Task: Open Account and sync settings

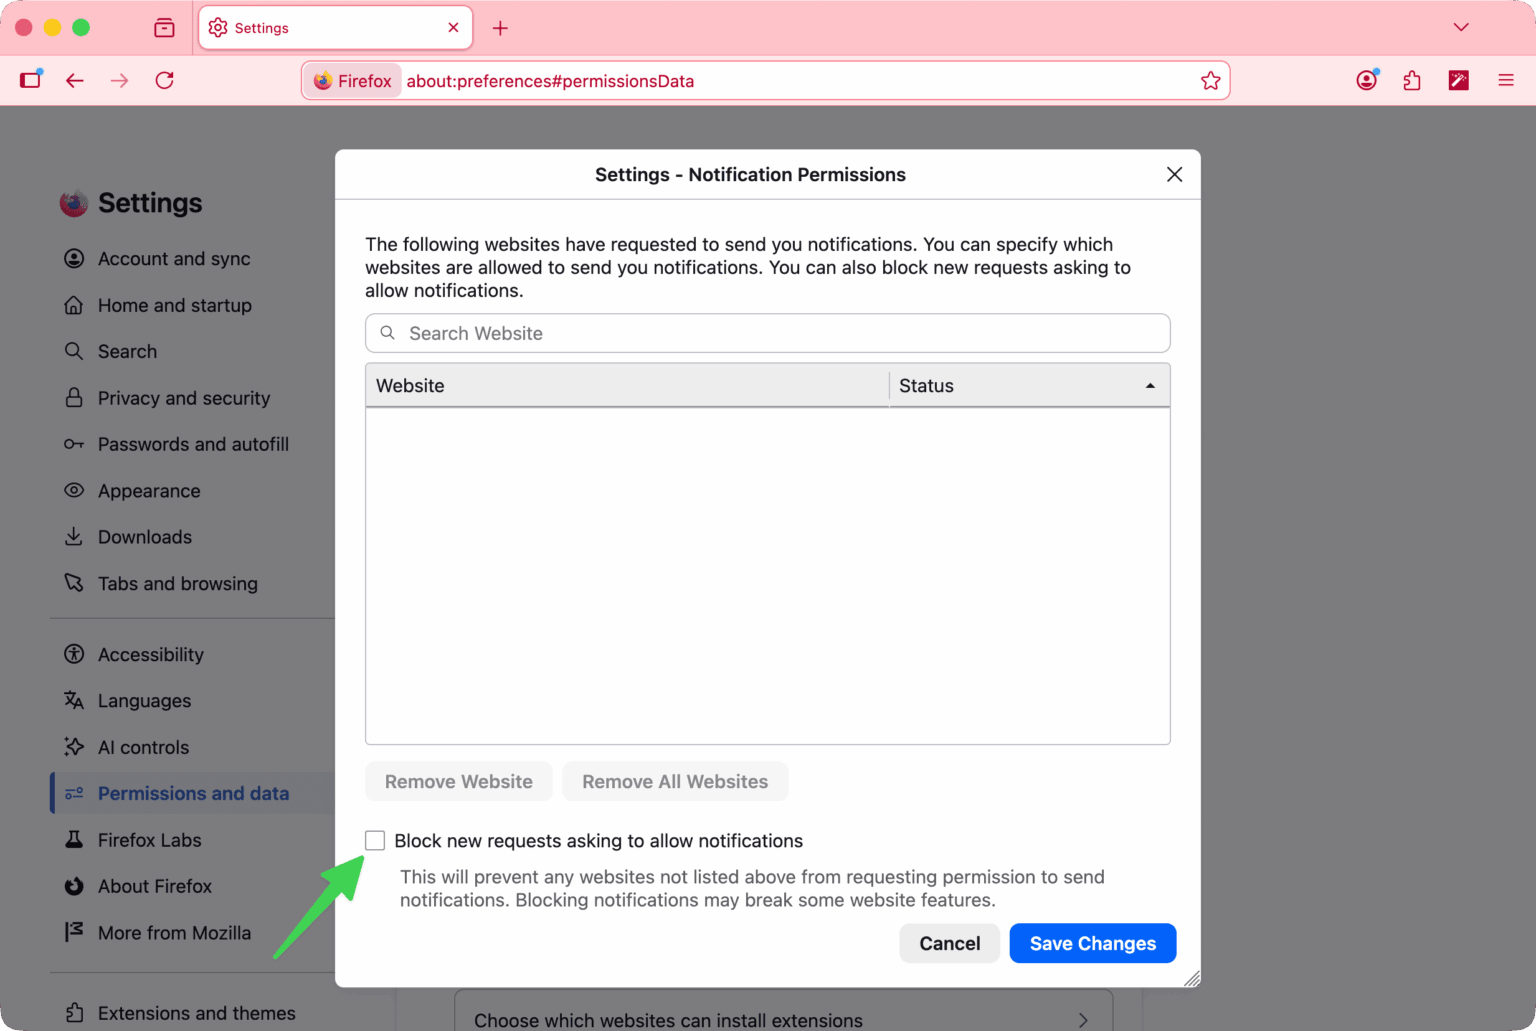Action: (174, 259)
